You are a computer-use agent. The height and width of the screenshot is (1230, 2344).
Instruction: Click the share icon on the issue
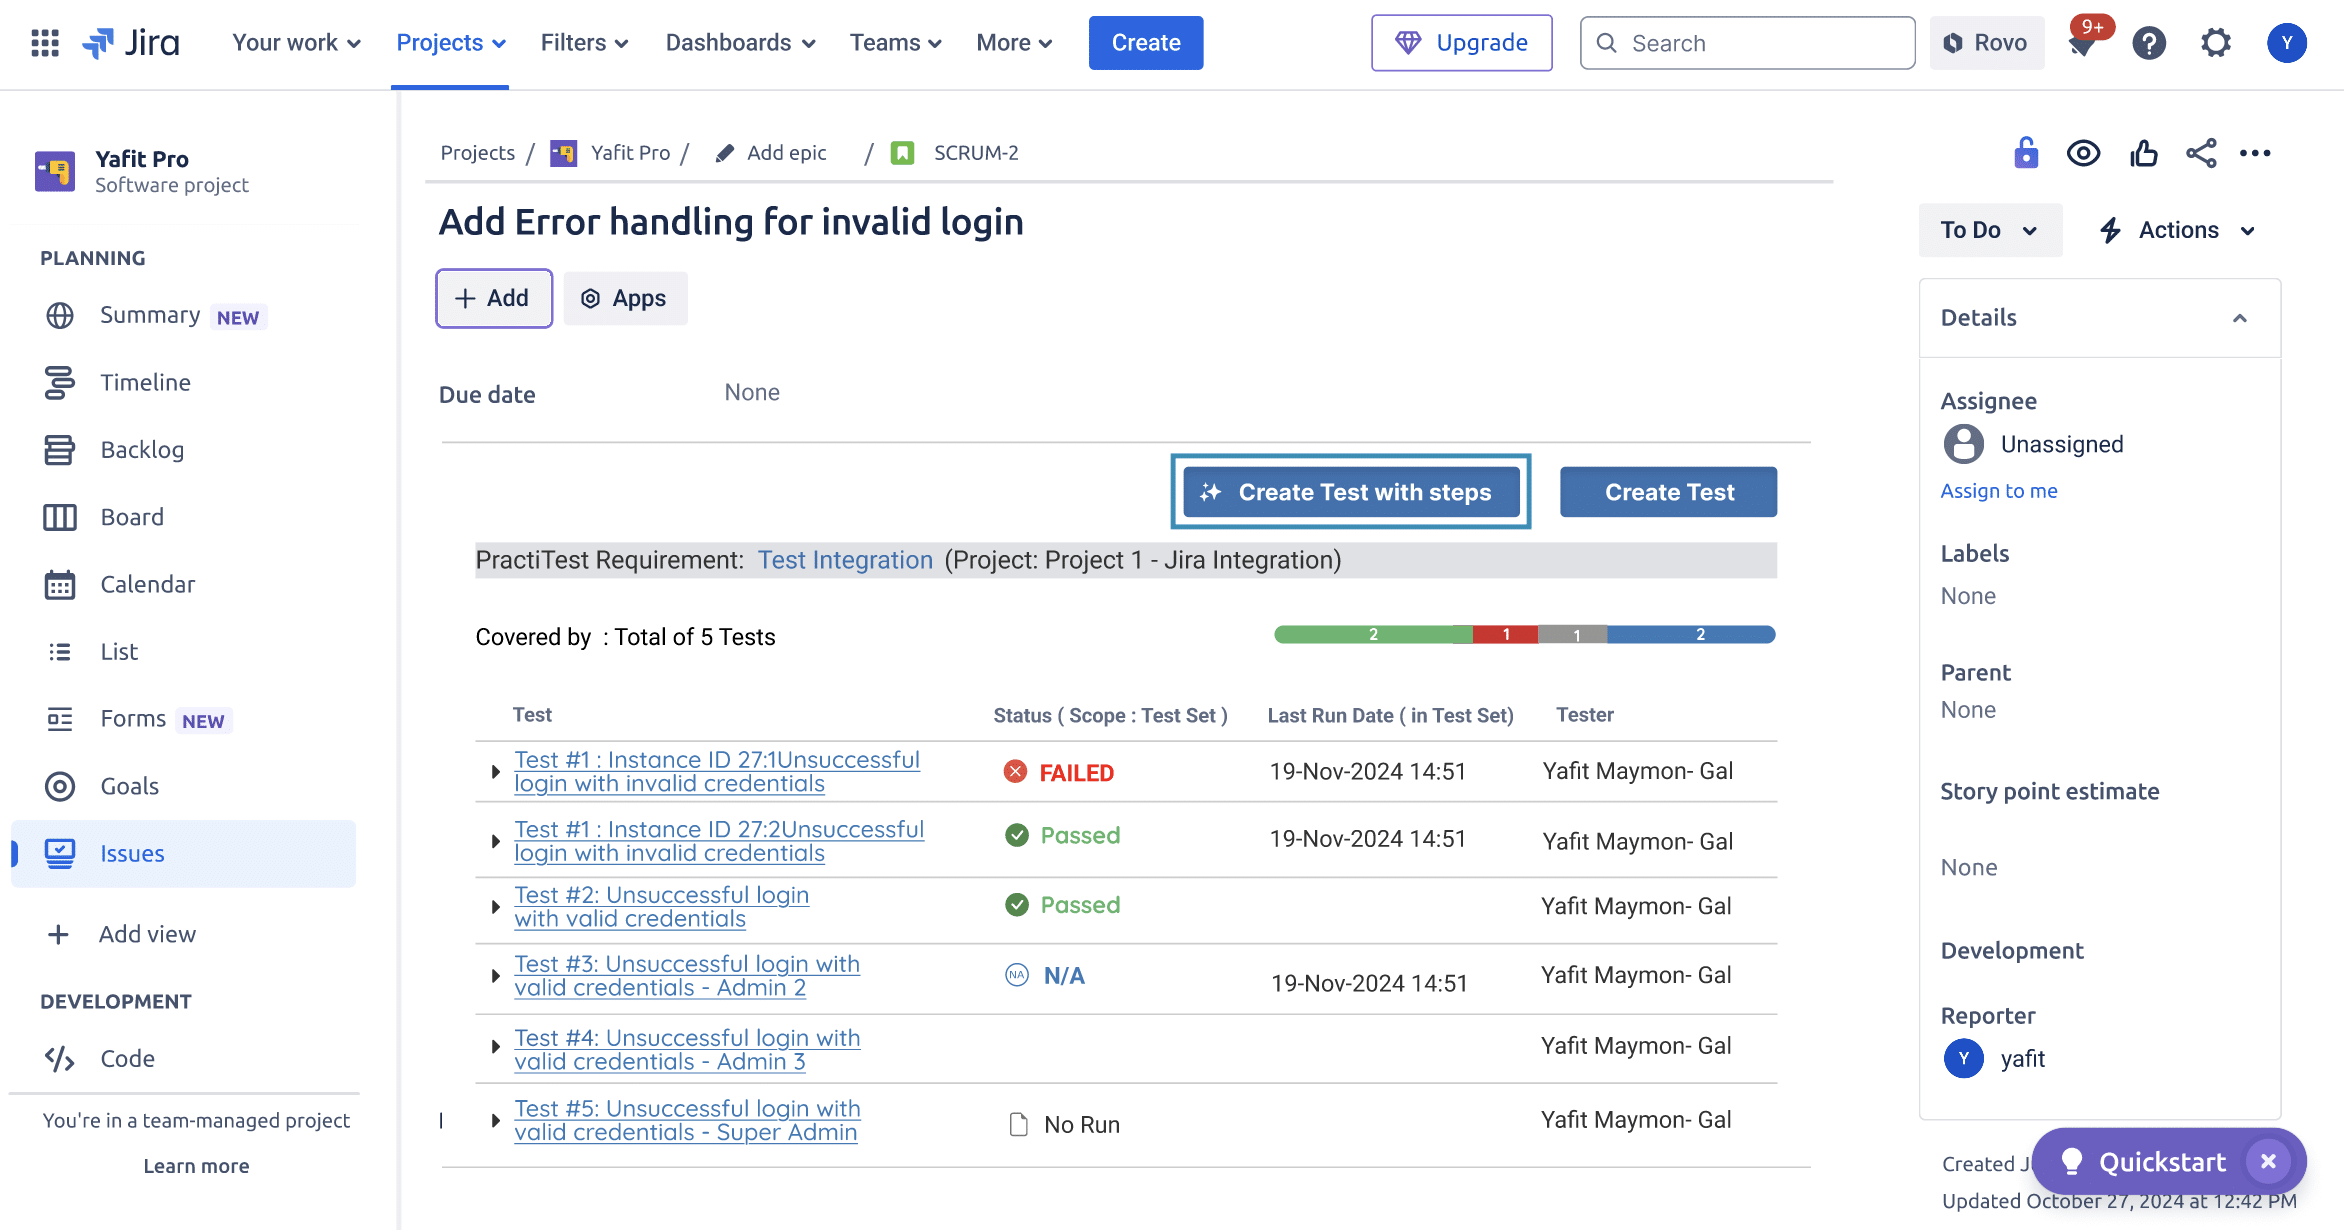pos(2201,152)
